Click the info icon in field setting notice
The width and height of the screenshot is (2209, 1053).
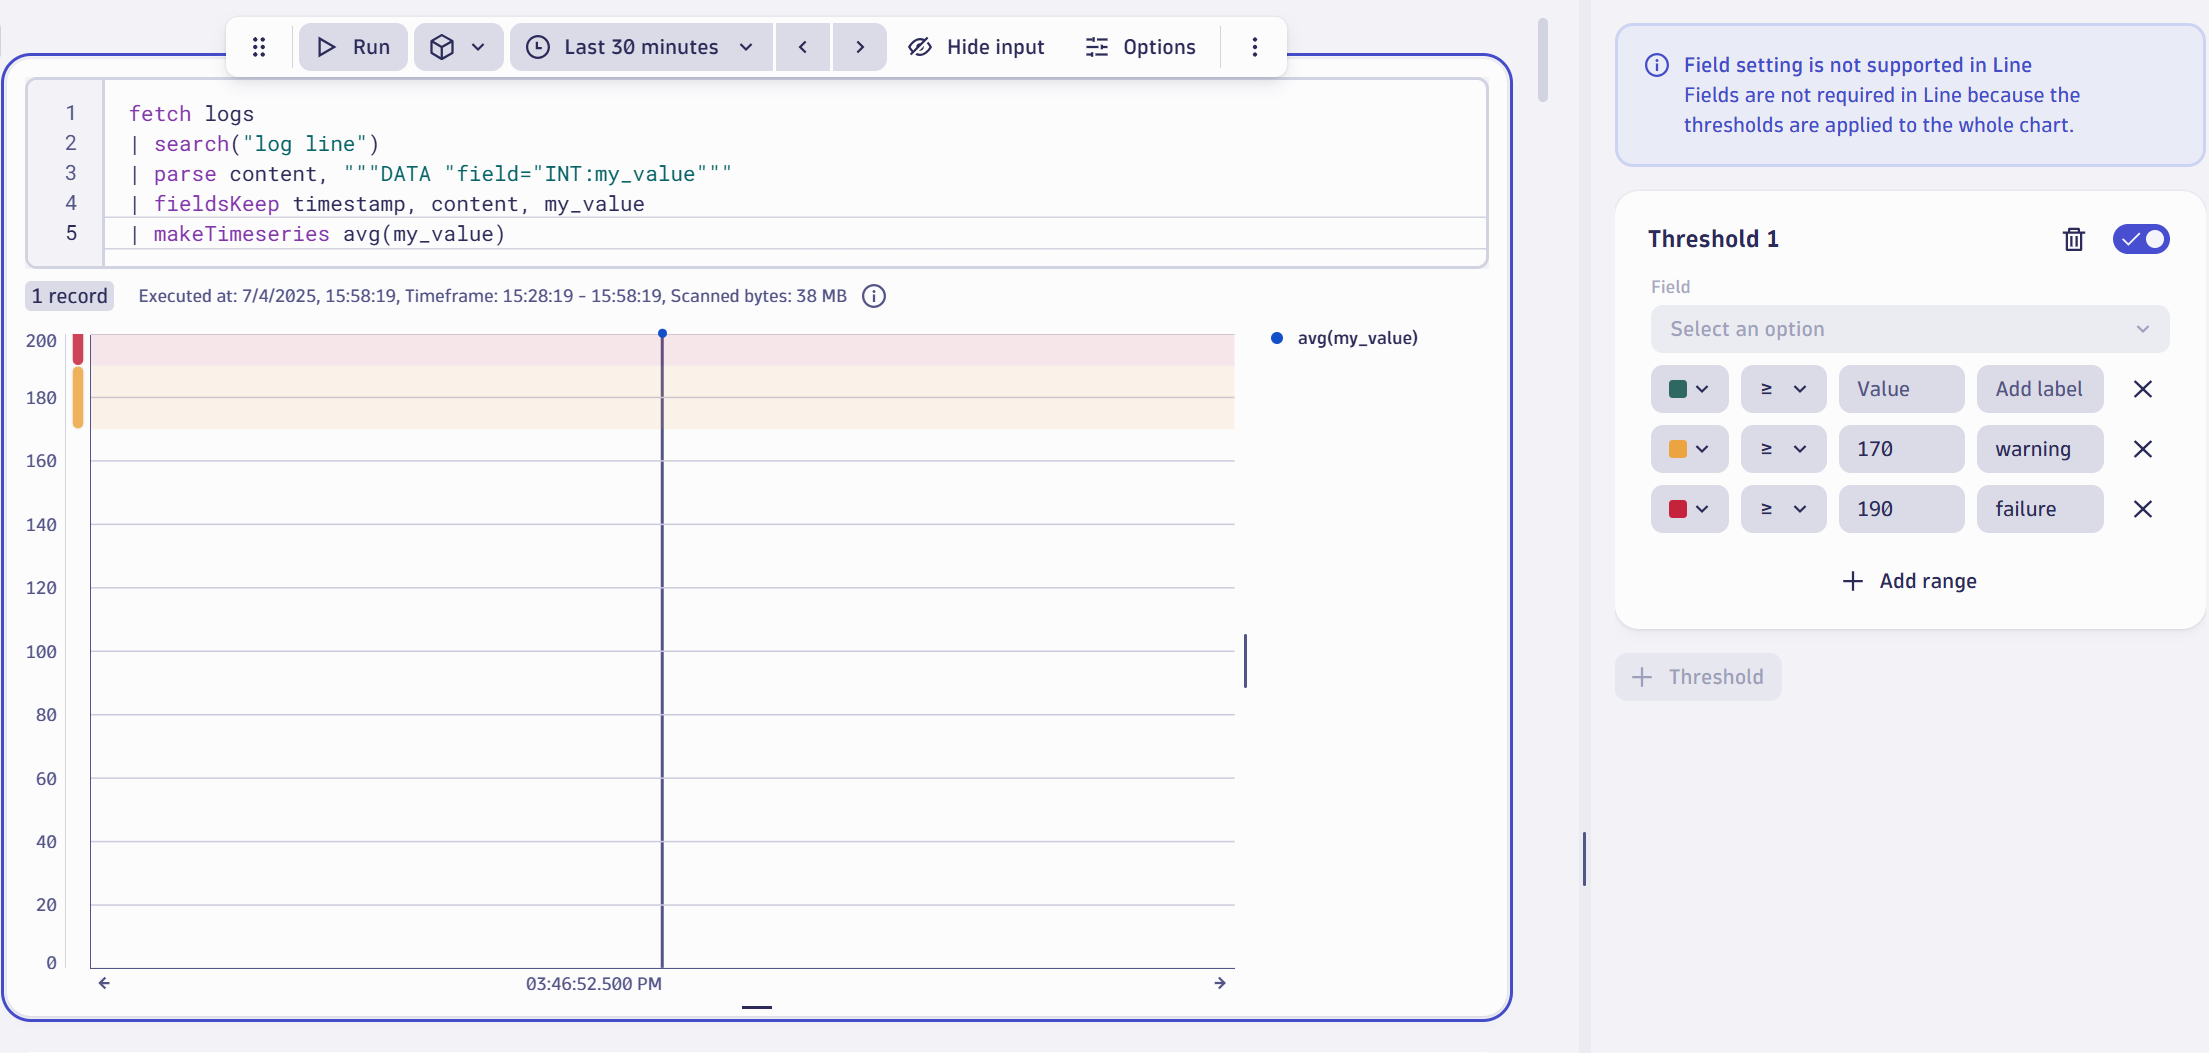(x=1657, y=65)
